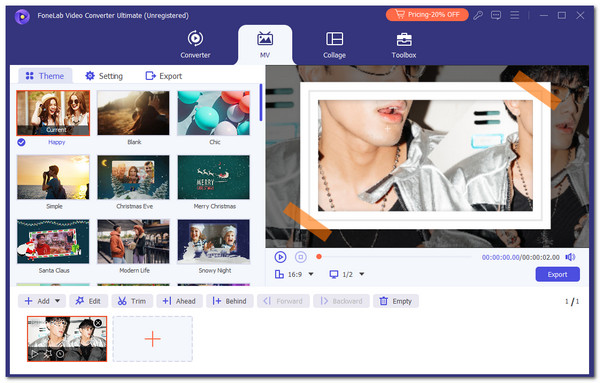Select the Theme sub-tab
This screenshot has height=383, width=600.
pos(45,76)
